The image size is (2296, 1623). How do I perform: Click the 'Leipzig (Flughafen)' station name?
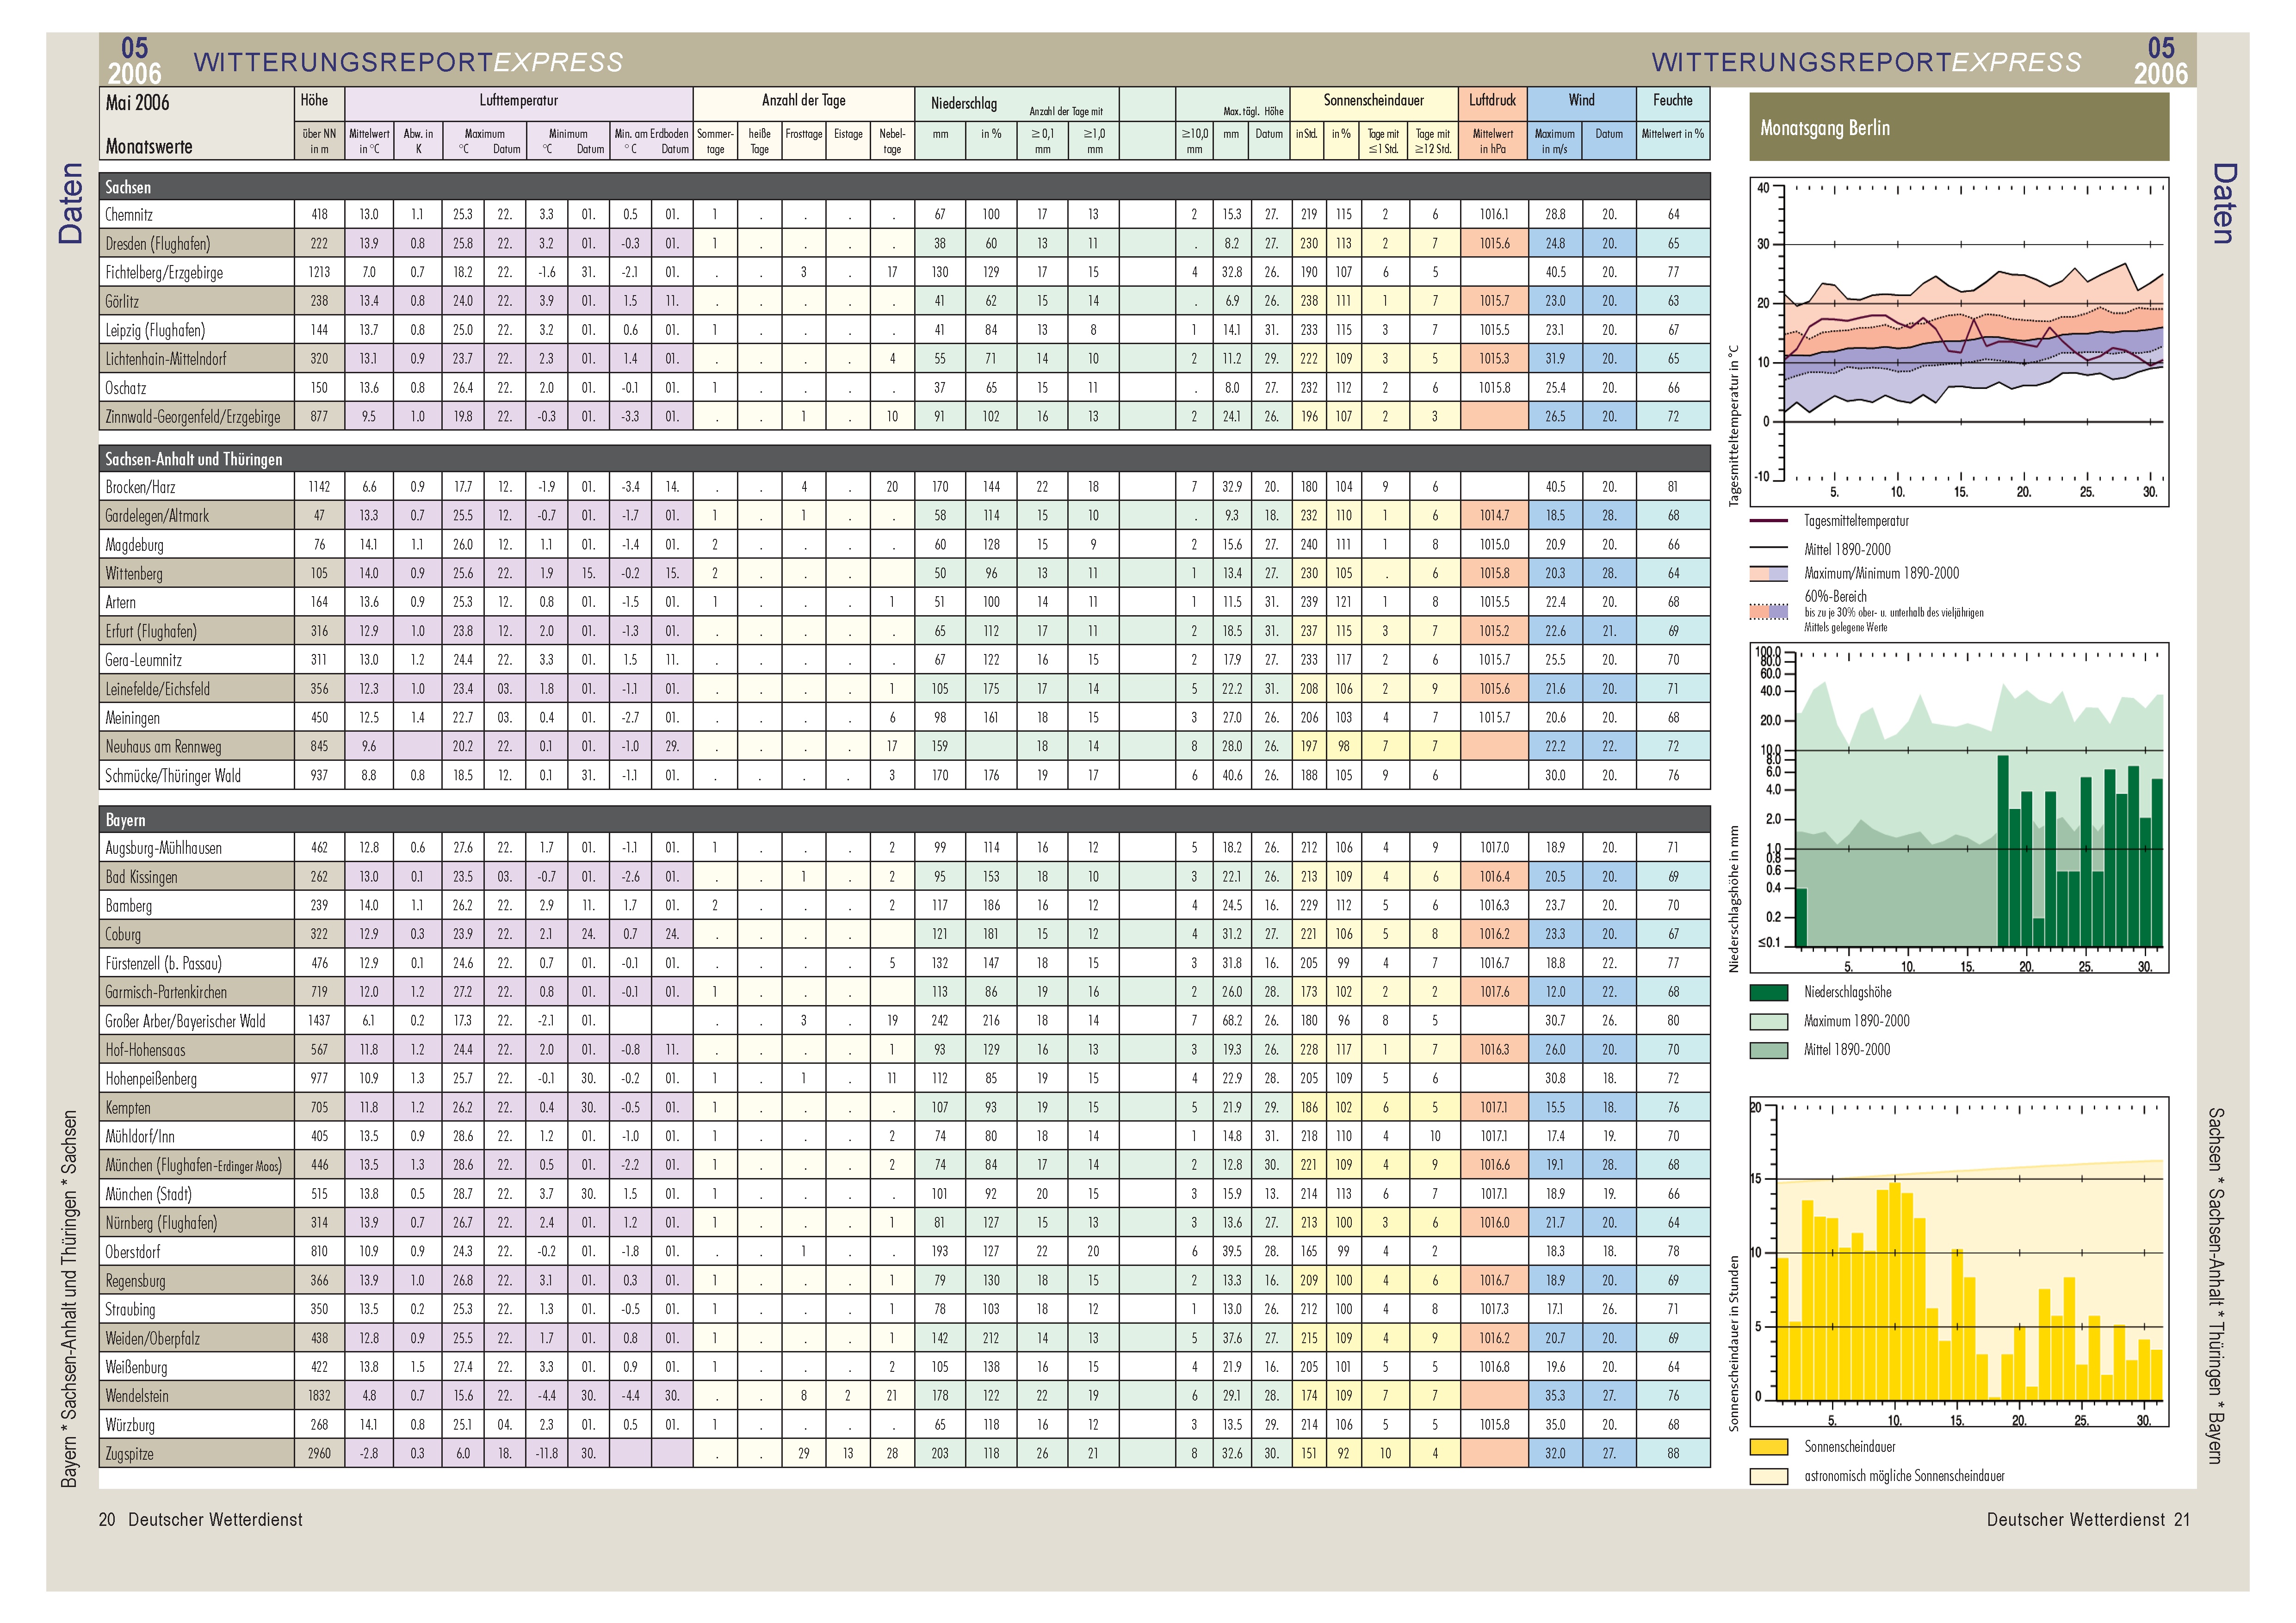(x=155, y=330)
